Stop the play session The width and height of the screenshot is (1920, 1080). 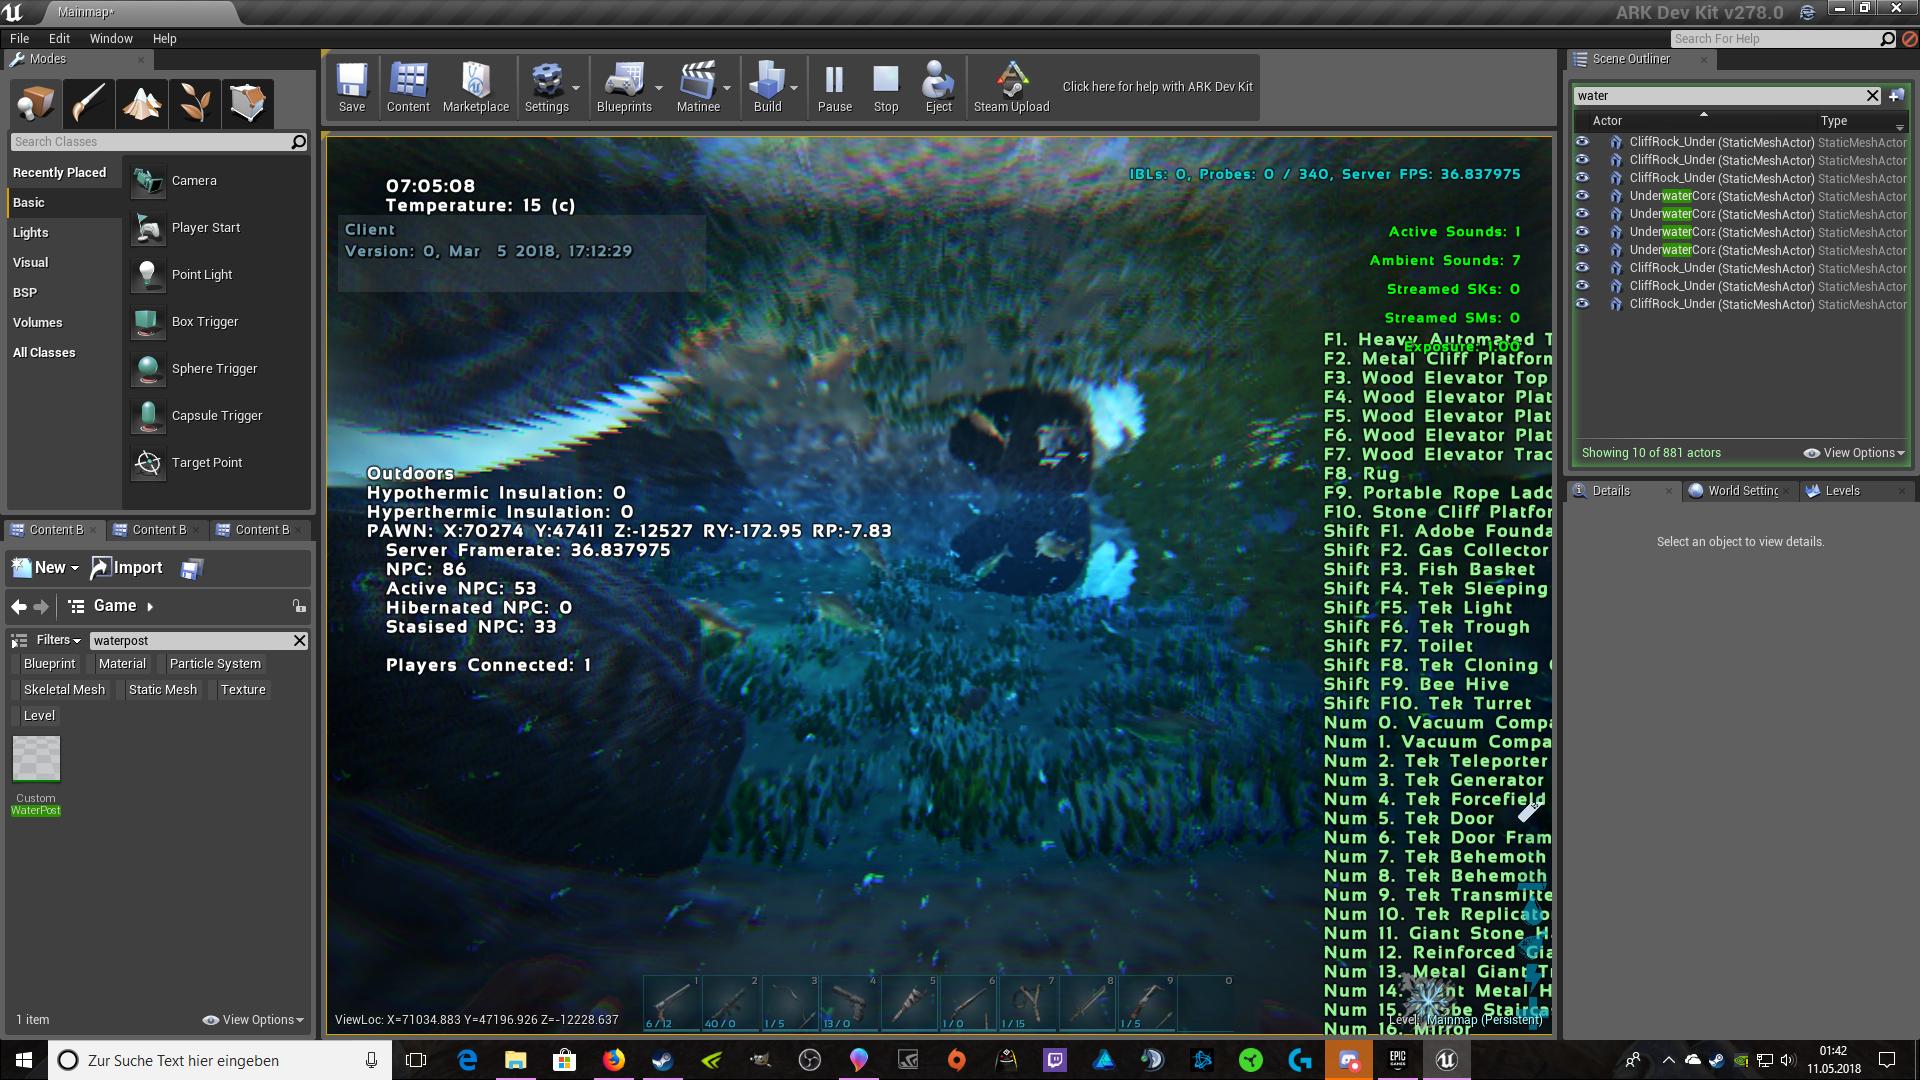tap(886, 88)
